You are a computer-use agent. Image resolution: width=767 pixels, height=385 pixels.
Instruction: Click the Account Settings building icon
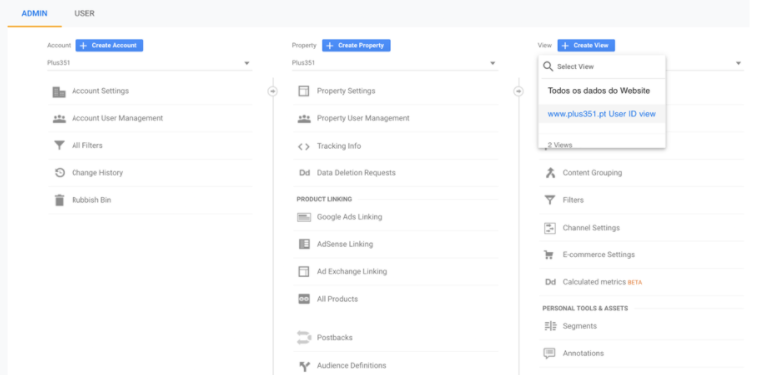[x=59, y=91]
